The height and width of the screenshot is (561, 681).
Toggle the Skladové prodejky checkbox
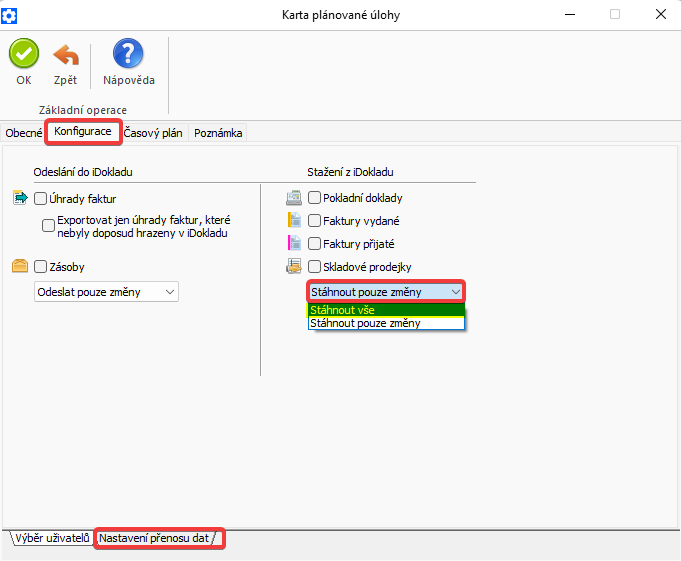click(314, 266)
